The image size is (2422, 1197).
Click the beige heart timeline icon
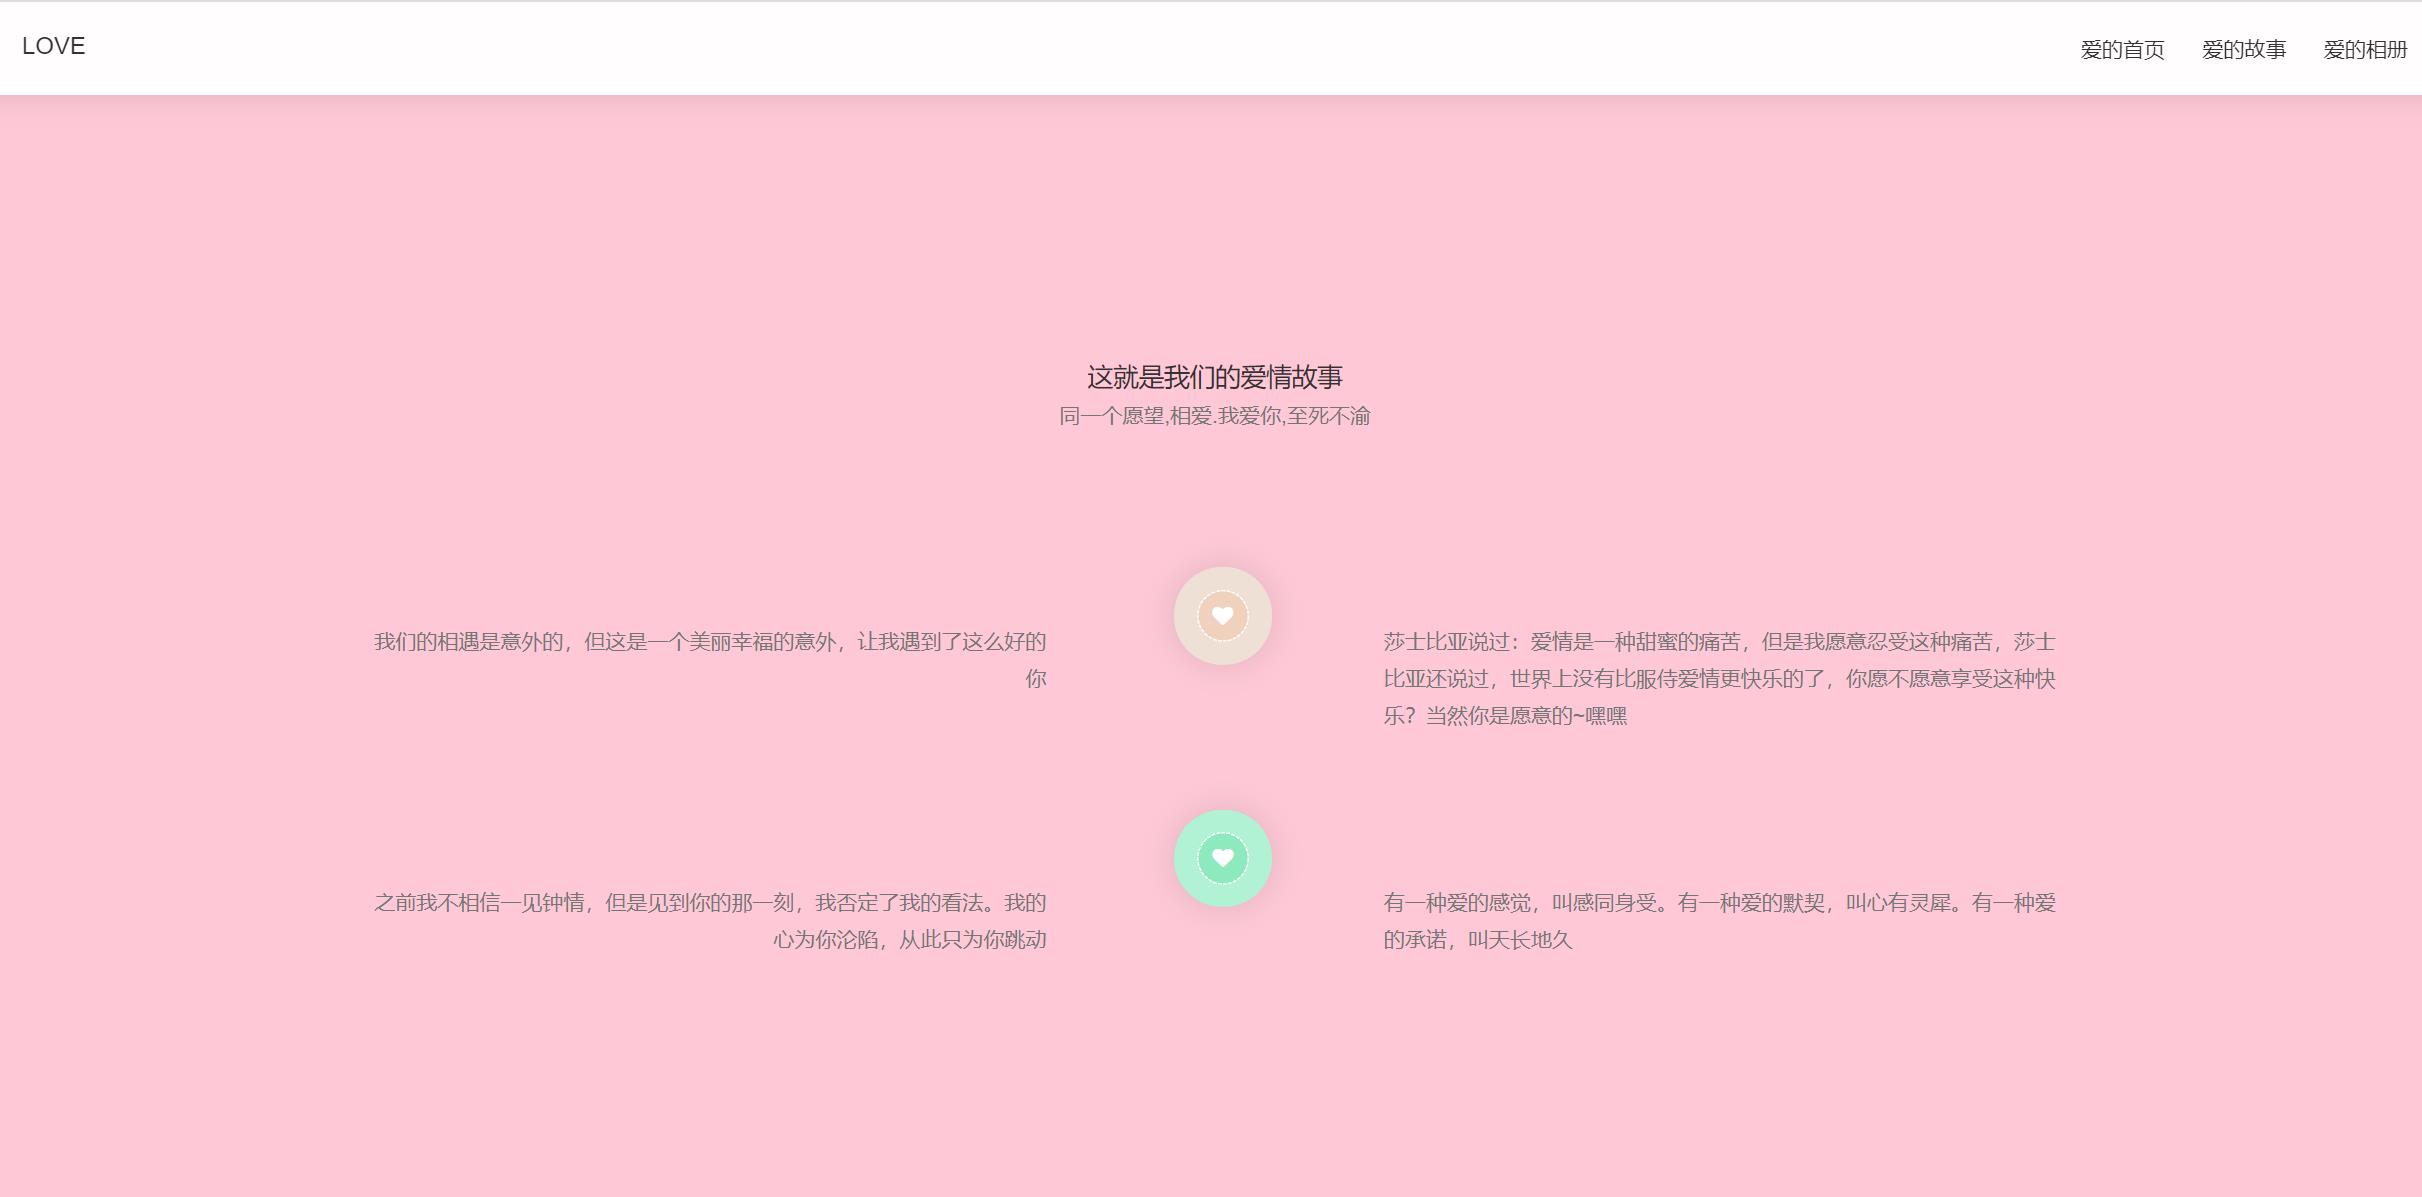point(1222,616)
